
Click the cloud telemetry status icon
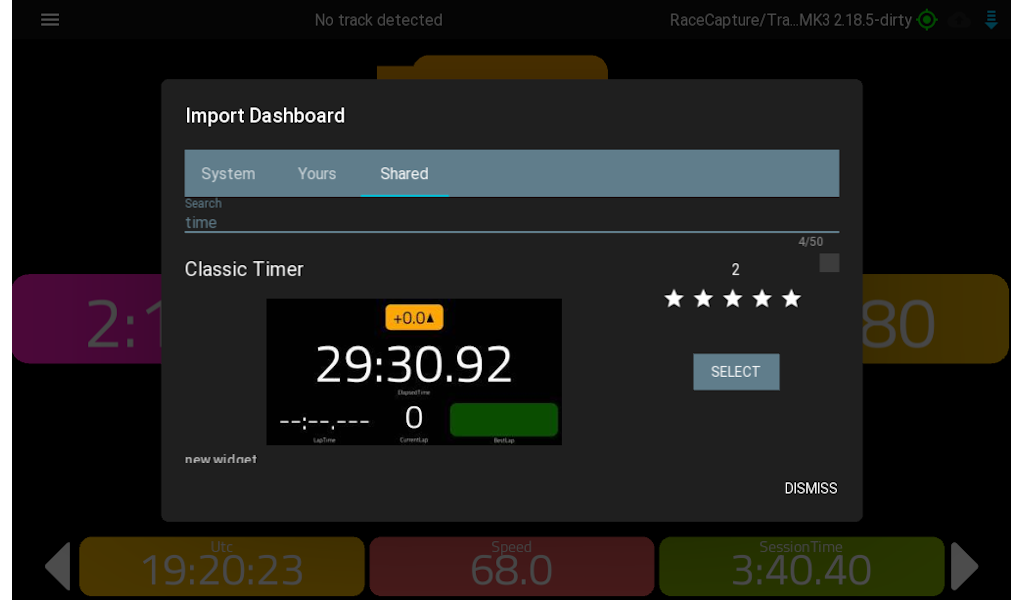pyautogui.click(x=959, y=20)
